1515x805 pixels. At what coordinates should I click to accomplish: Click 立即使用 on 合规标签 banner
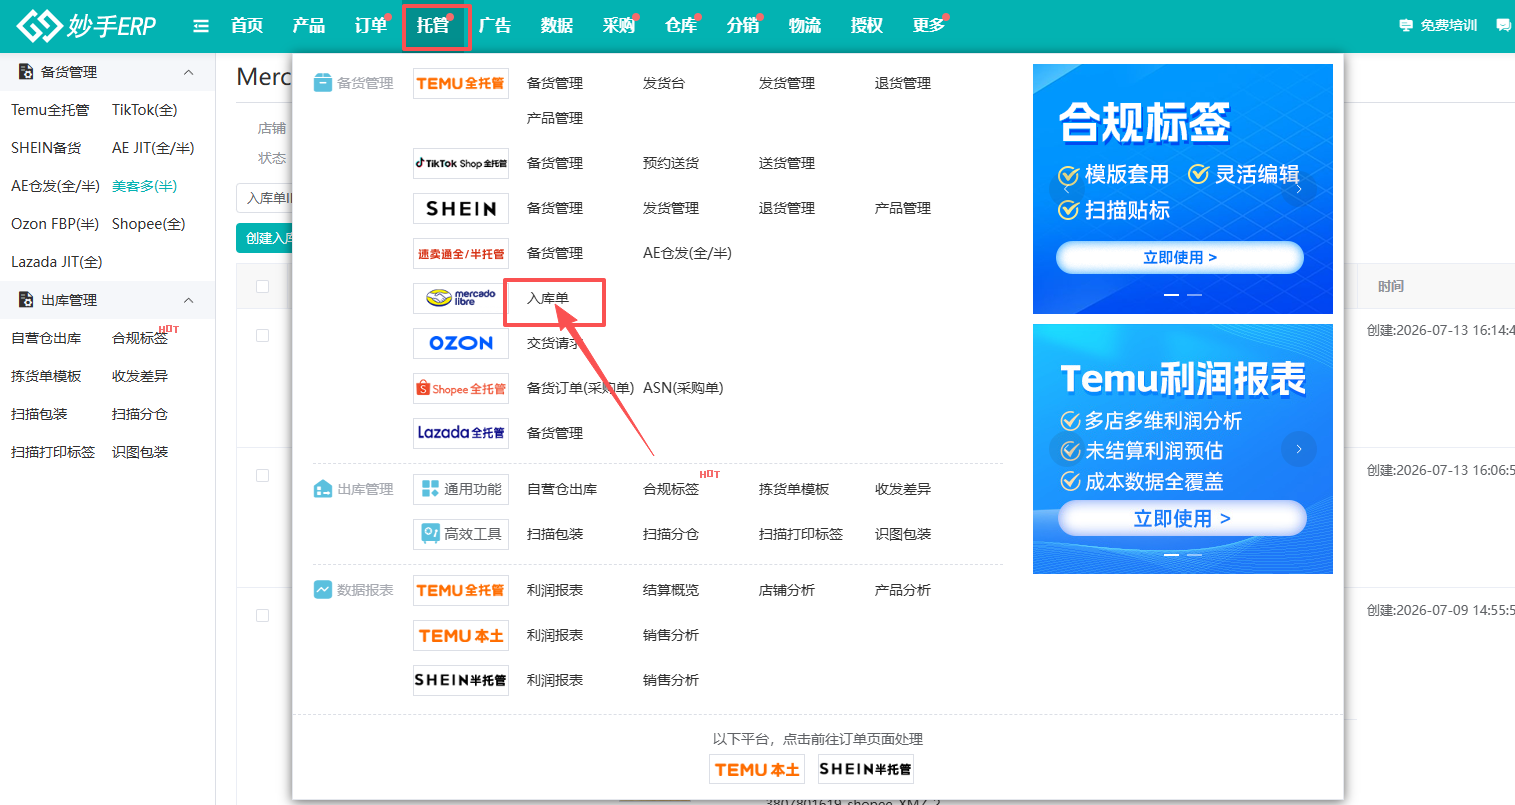coord(1180,257)
